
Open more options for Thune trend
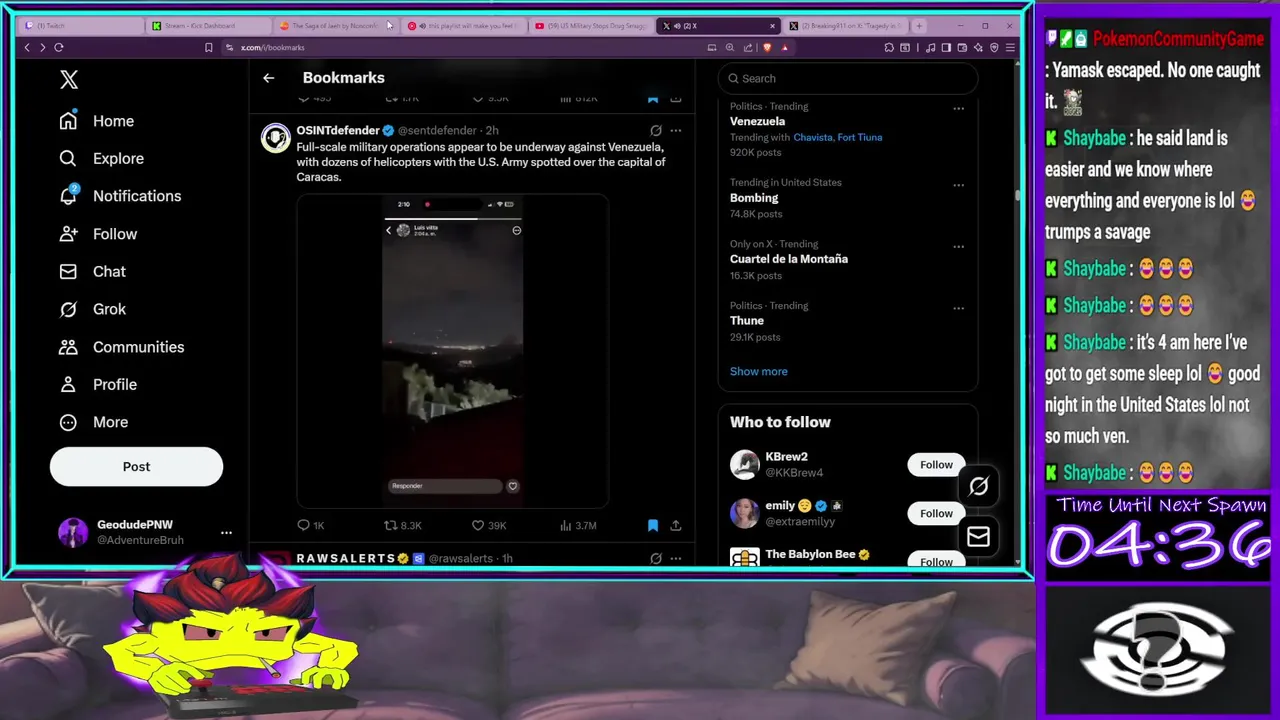(x=958, y=308)
